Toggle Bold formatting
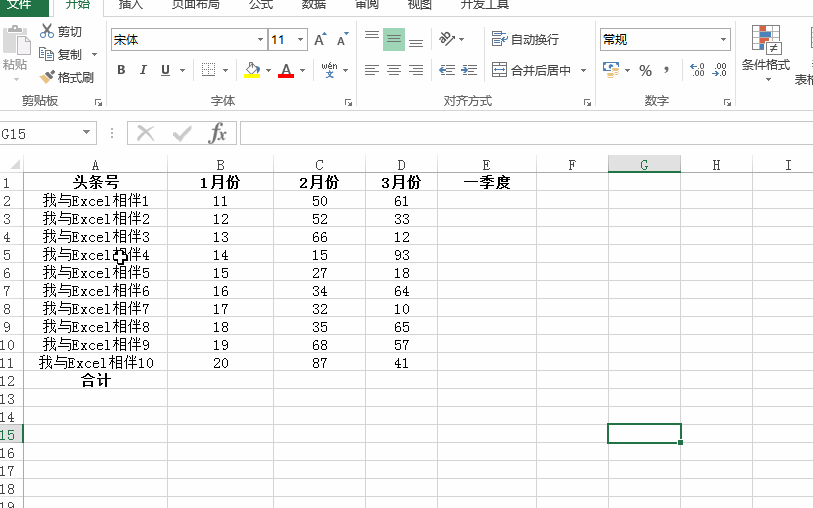Viewport: 813px width, 508px height. coord(121,69)
